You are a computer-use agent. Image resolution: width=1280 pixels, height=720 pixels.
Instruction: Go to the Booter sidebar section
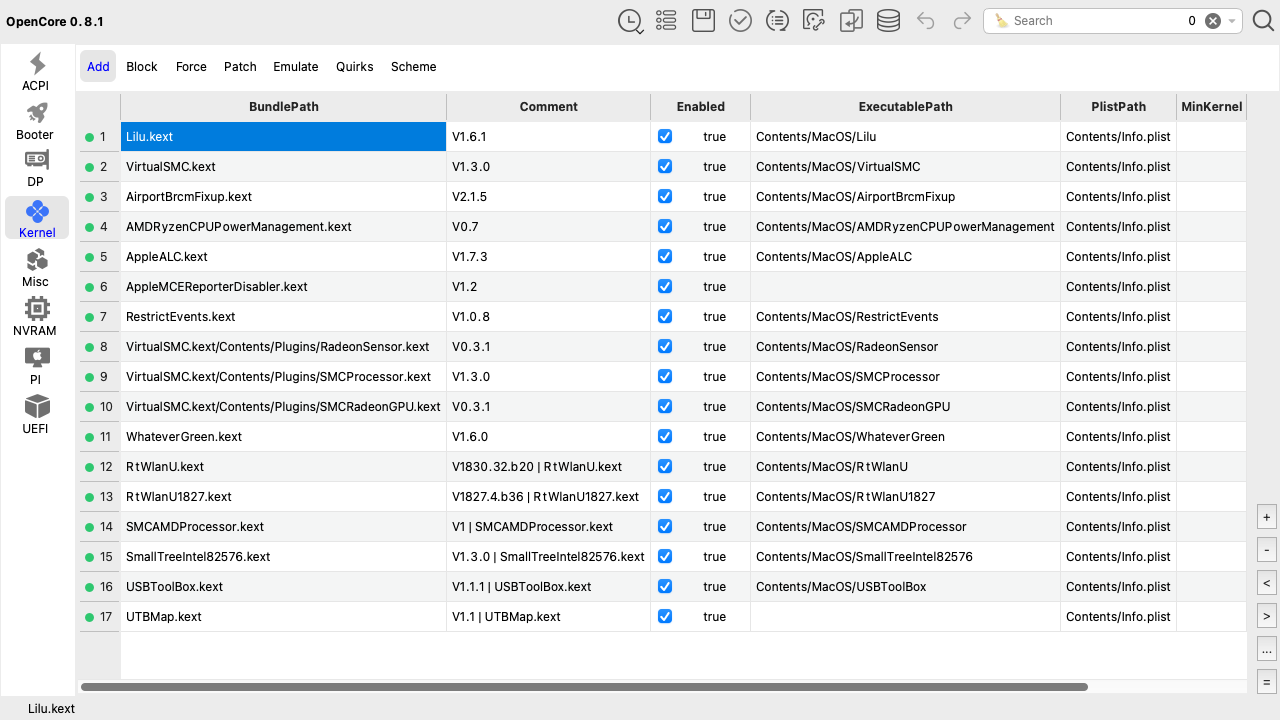coord(36,120)
